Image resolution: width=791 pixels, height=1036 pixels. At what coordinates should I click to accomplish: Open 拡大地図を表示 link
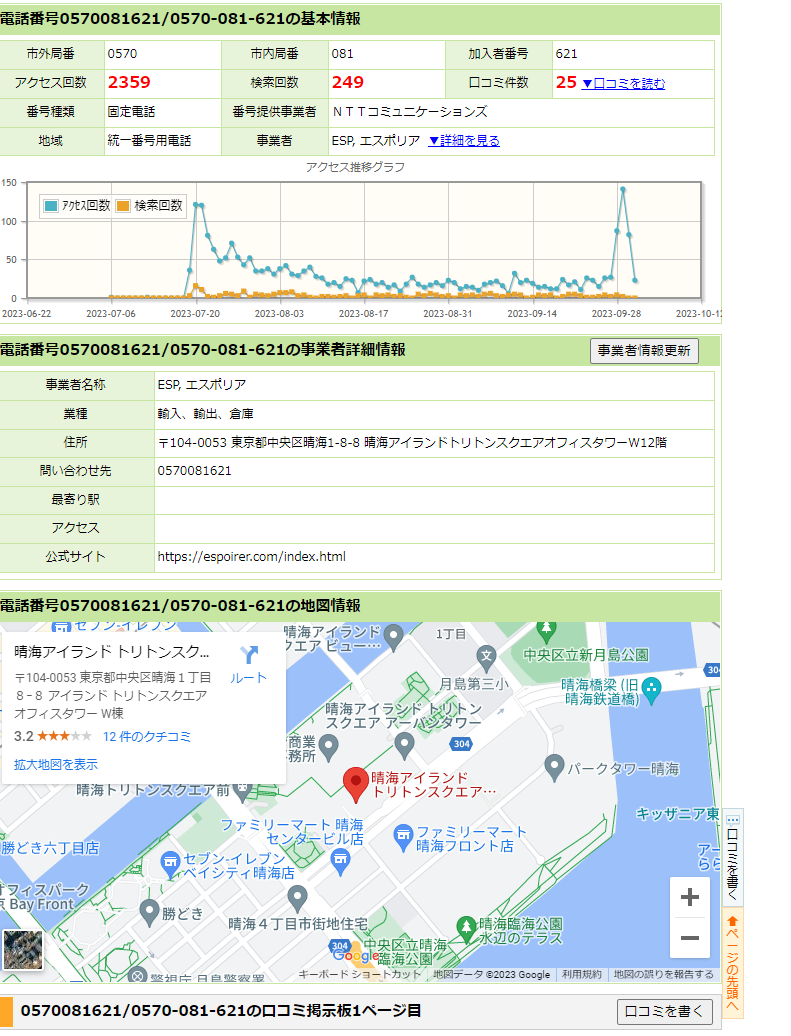click(x=56, y=764)
